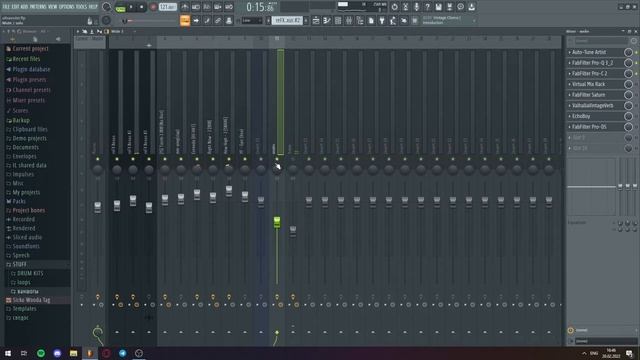Click the stop button in transport
The image size is (640, 360).
point(142,7)
